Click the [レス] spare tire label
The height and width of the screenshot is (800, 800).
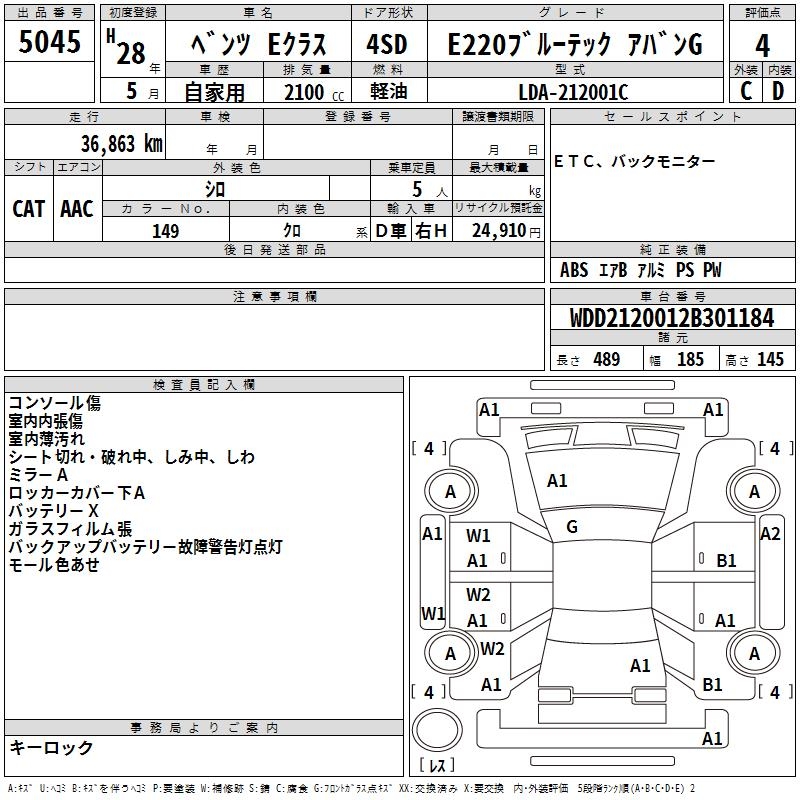pos(437,764)
